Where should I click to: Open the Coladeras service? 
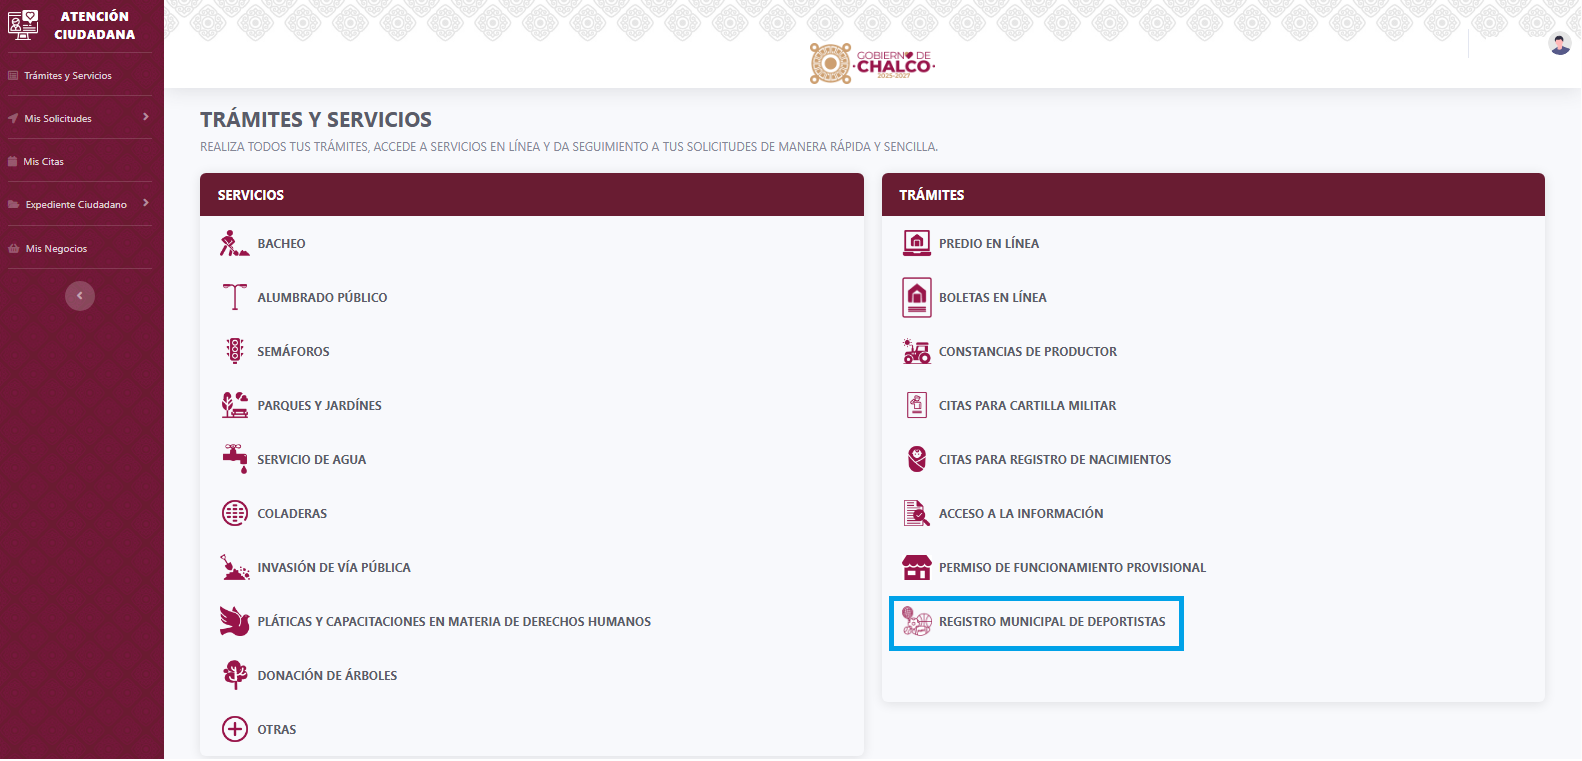pos(292,513)
